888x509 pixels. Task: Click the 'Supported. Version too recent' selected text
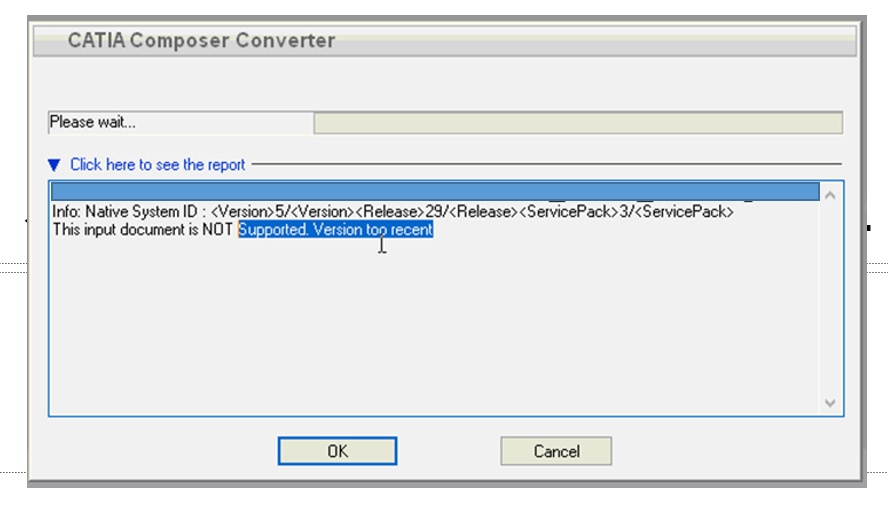(336, 229)
